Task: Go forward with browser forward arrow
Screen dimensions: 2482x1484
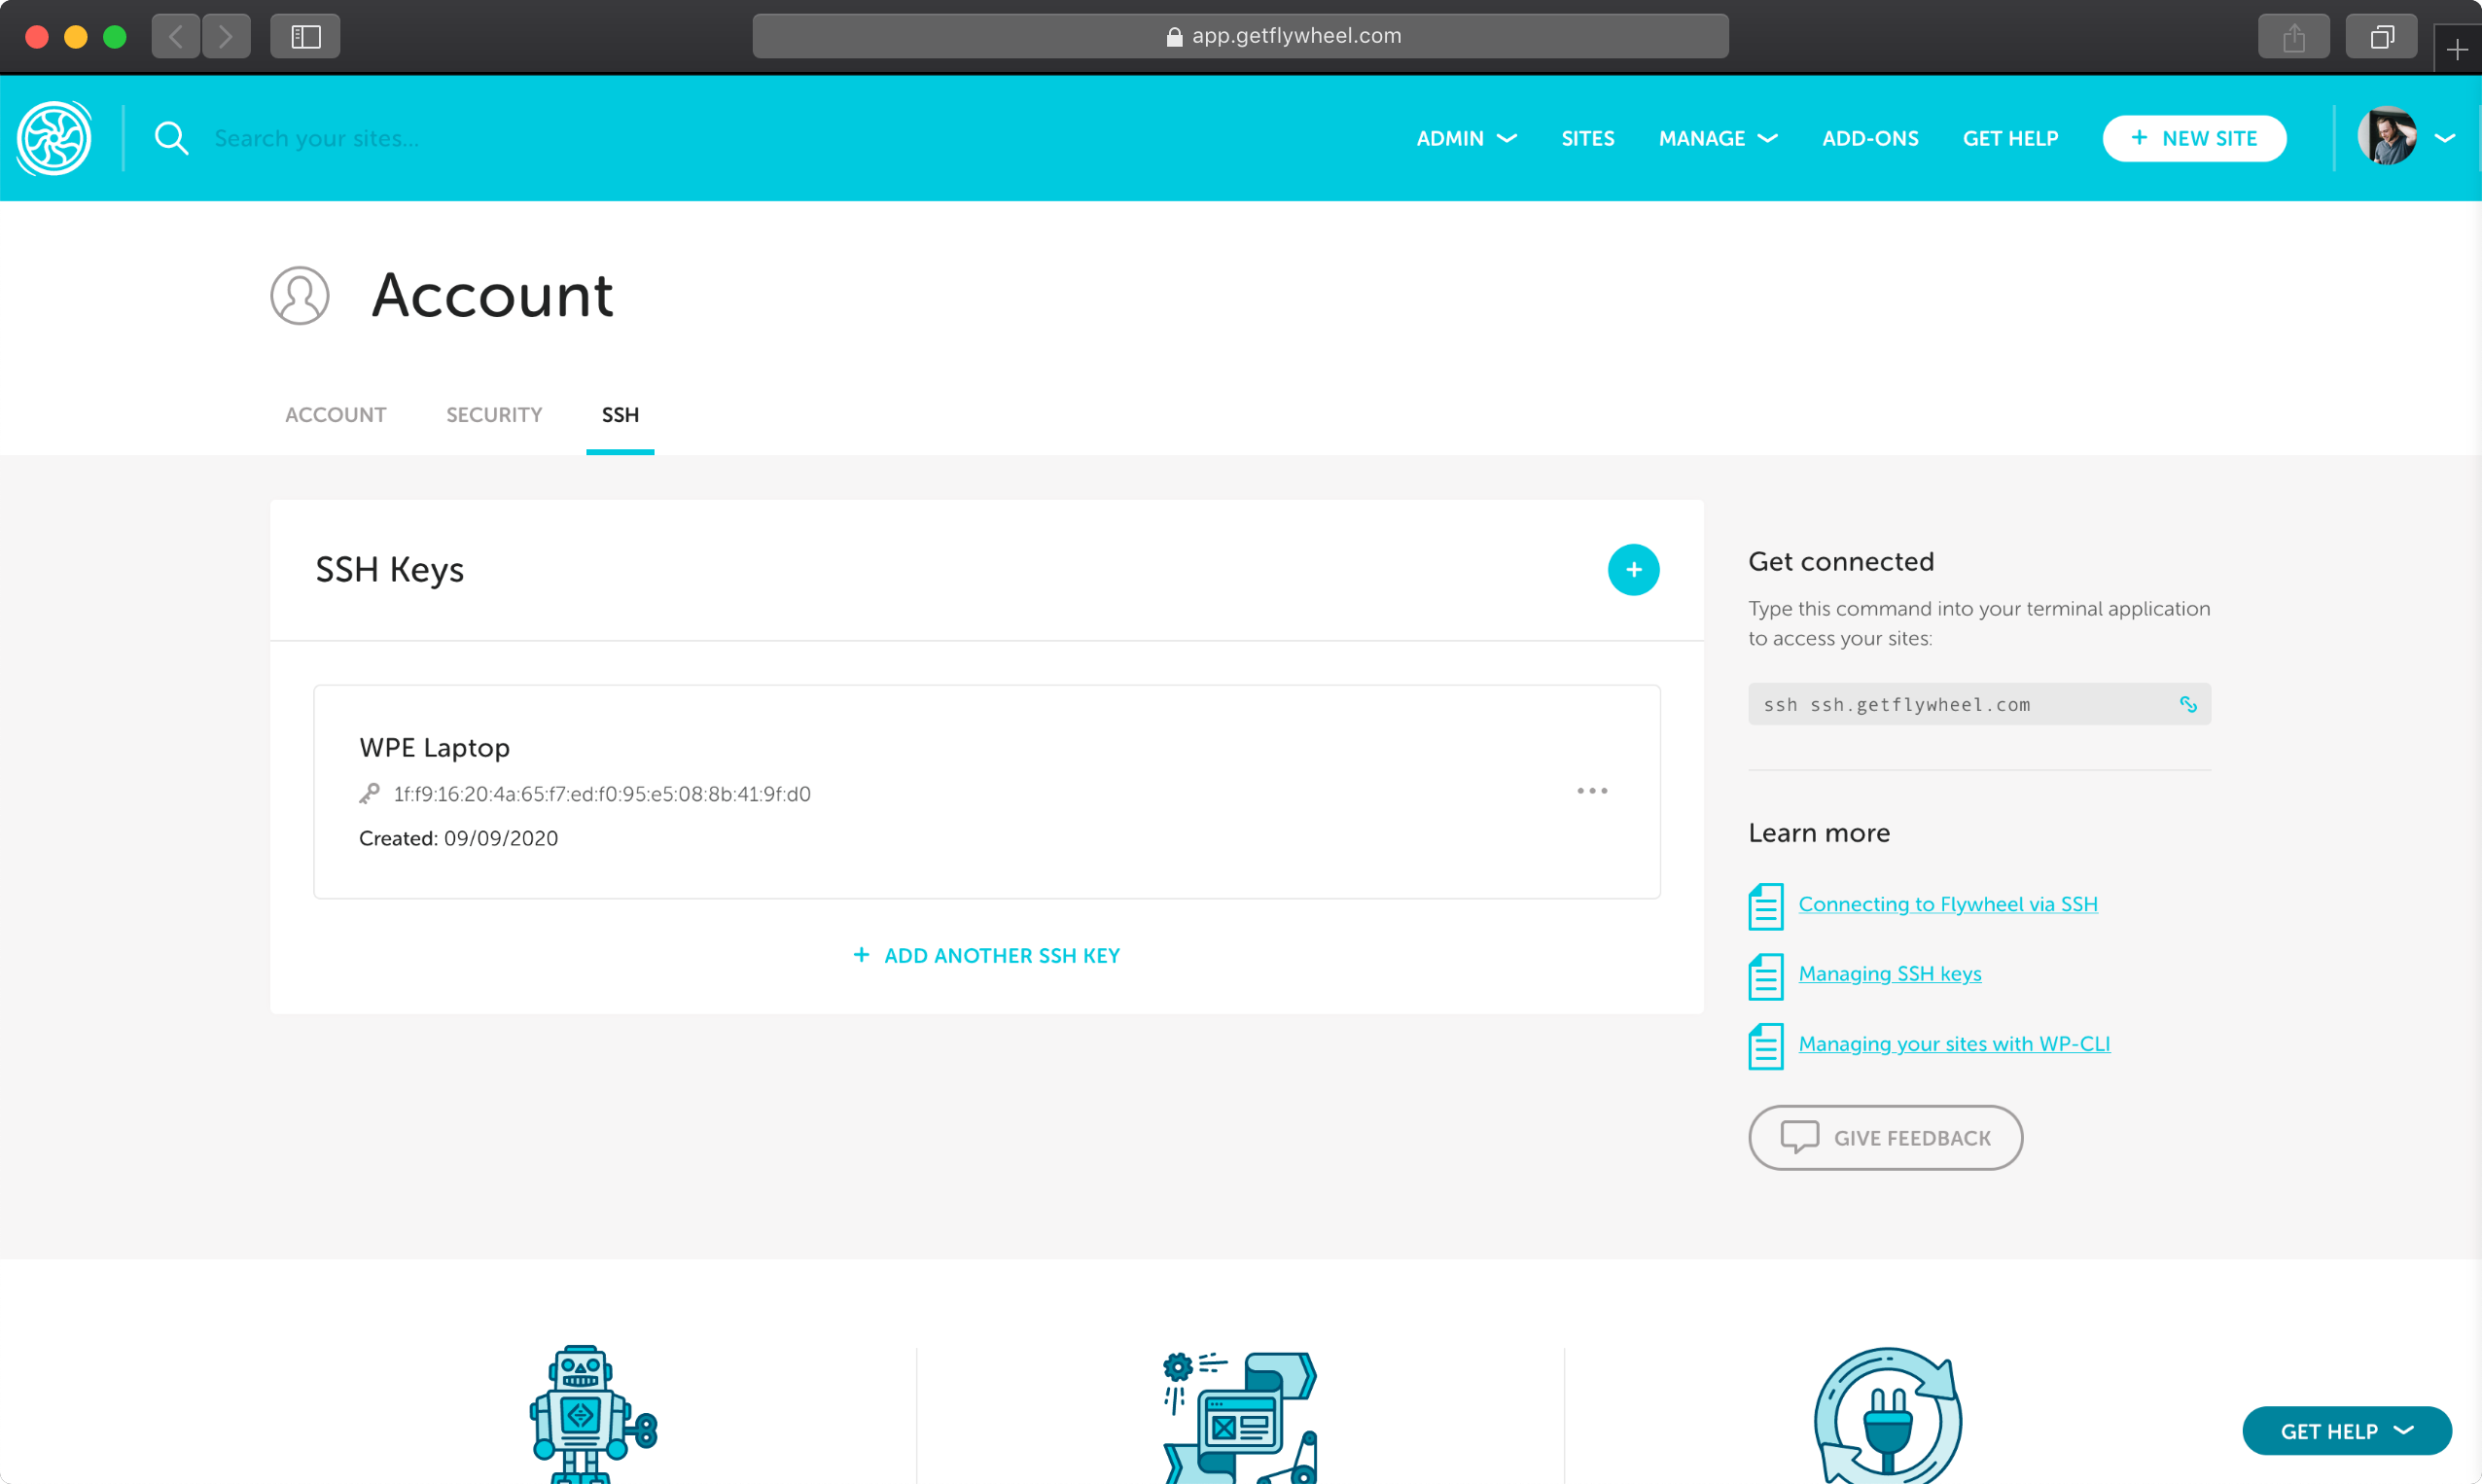Action: [x=226, y=37]
